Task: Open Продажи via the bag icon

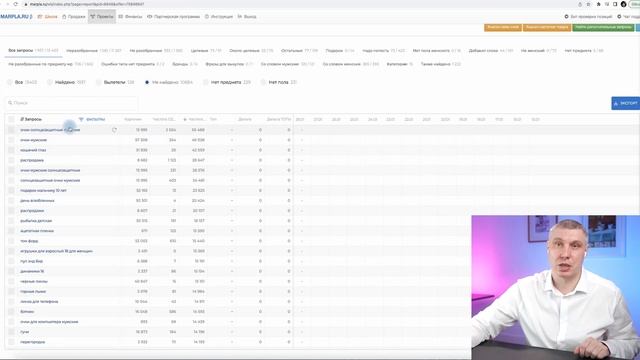Action: coord(64,17)
